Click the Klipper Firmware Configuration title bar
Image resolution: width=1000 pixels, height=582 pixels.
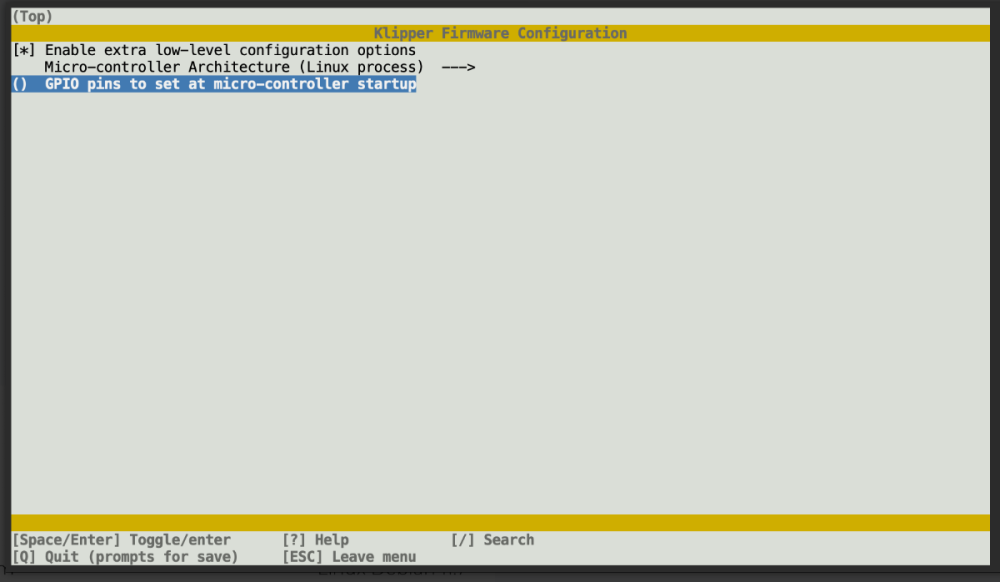coord(500,33)
